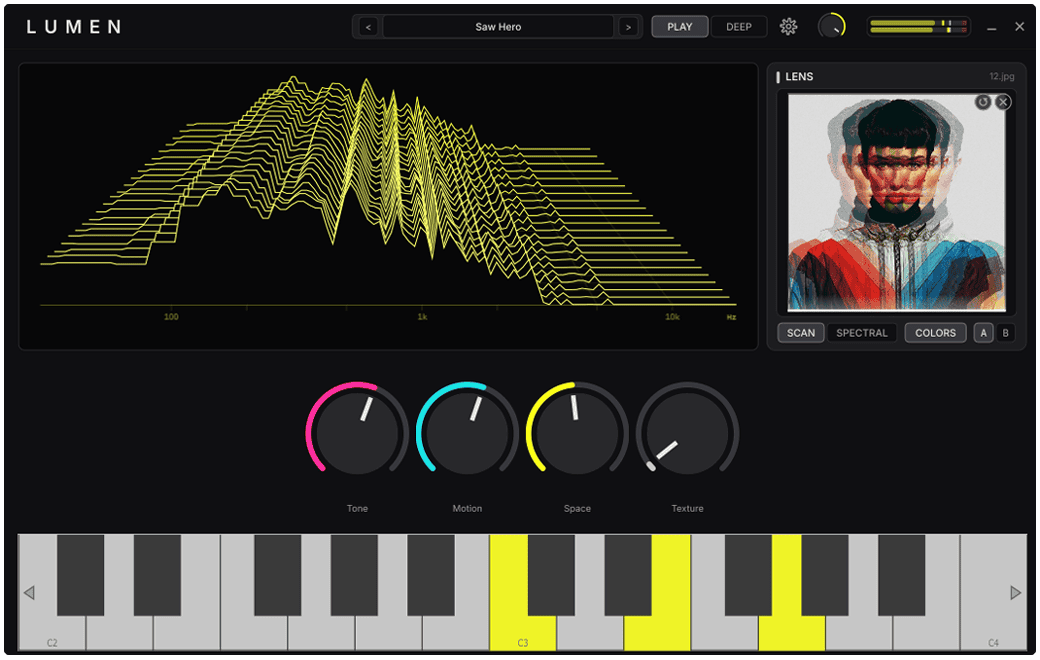Screen dimensions: 1040x660
Task: Select SCAN lens mode
Action: click(801, 333)
